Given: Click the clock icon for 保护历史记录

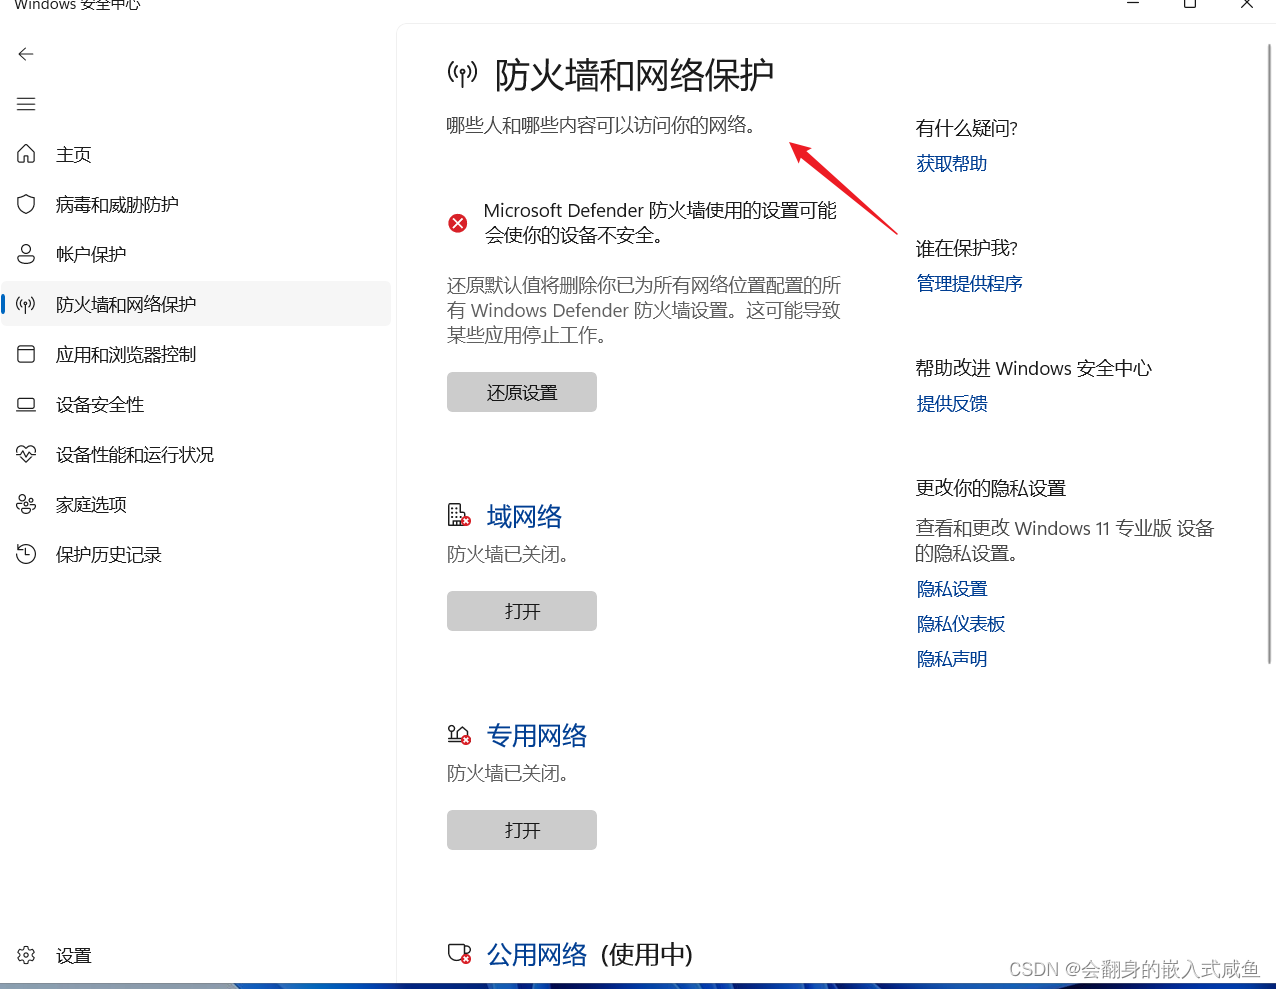Looking at the screenshot, I should click(26, 554).
